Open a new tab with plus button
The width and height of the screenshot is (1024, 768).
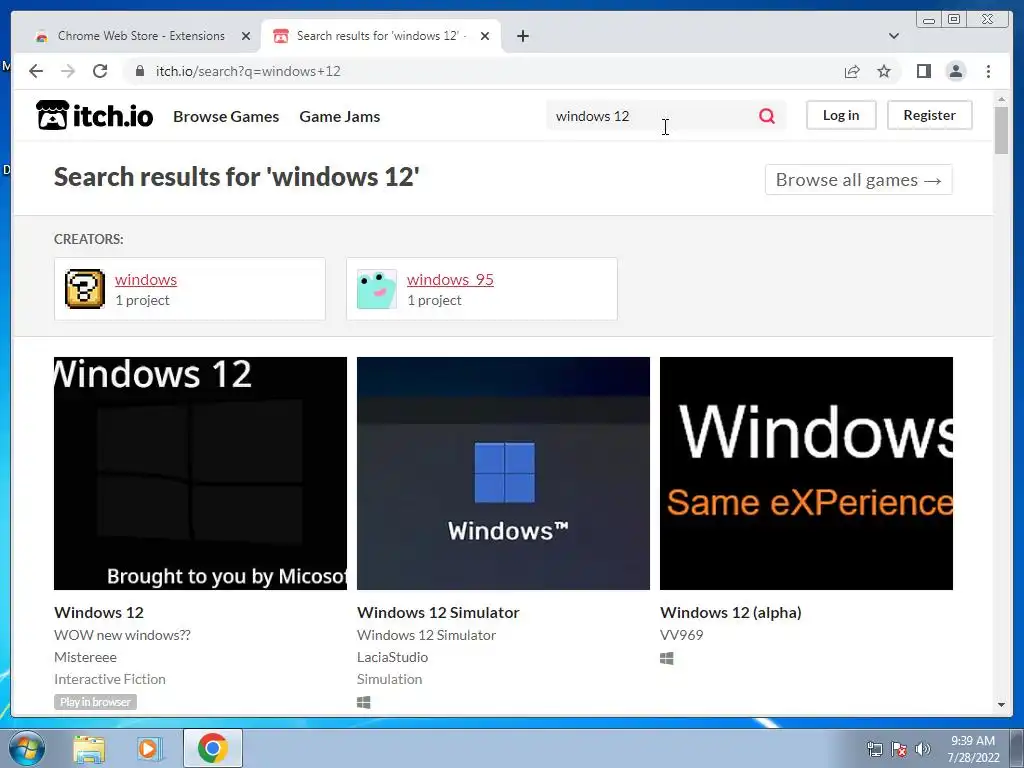(x=522, y=36)
